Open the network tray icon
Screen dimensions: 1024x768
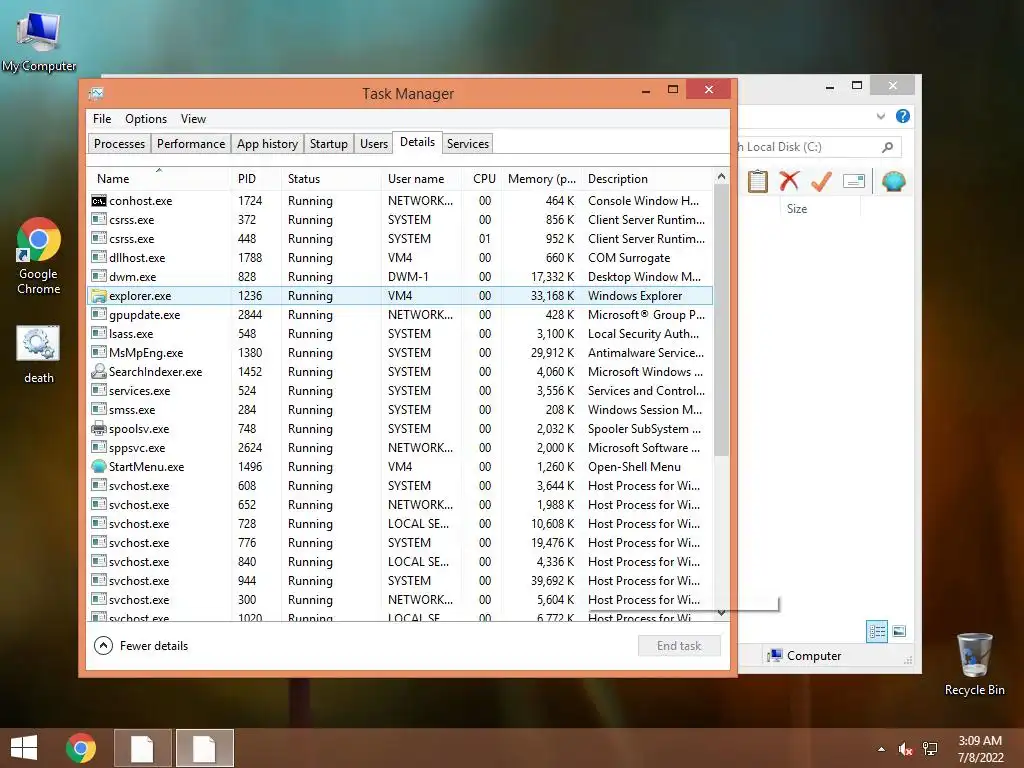930,749
